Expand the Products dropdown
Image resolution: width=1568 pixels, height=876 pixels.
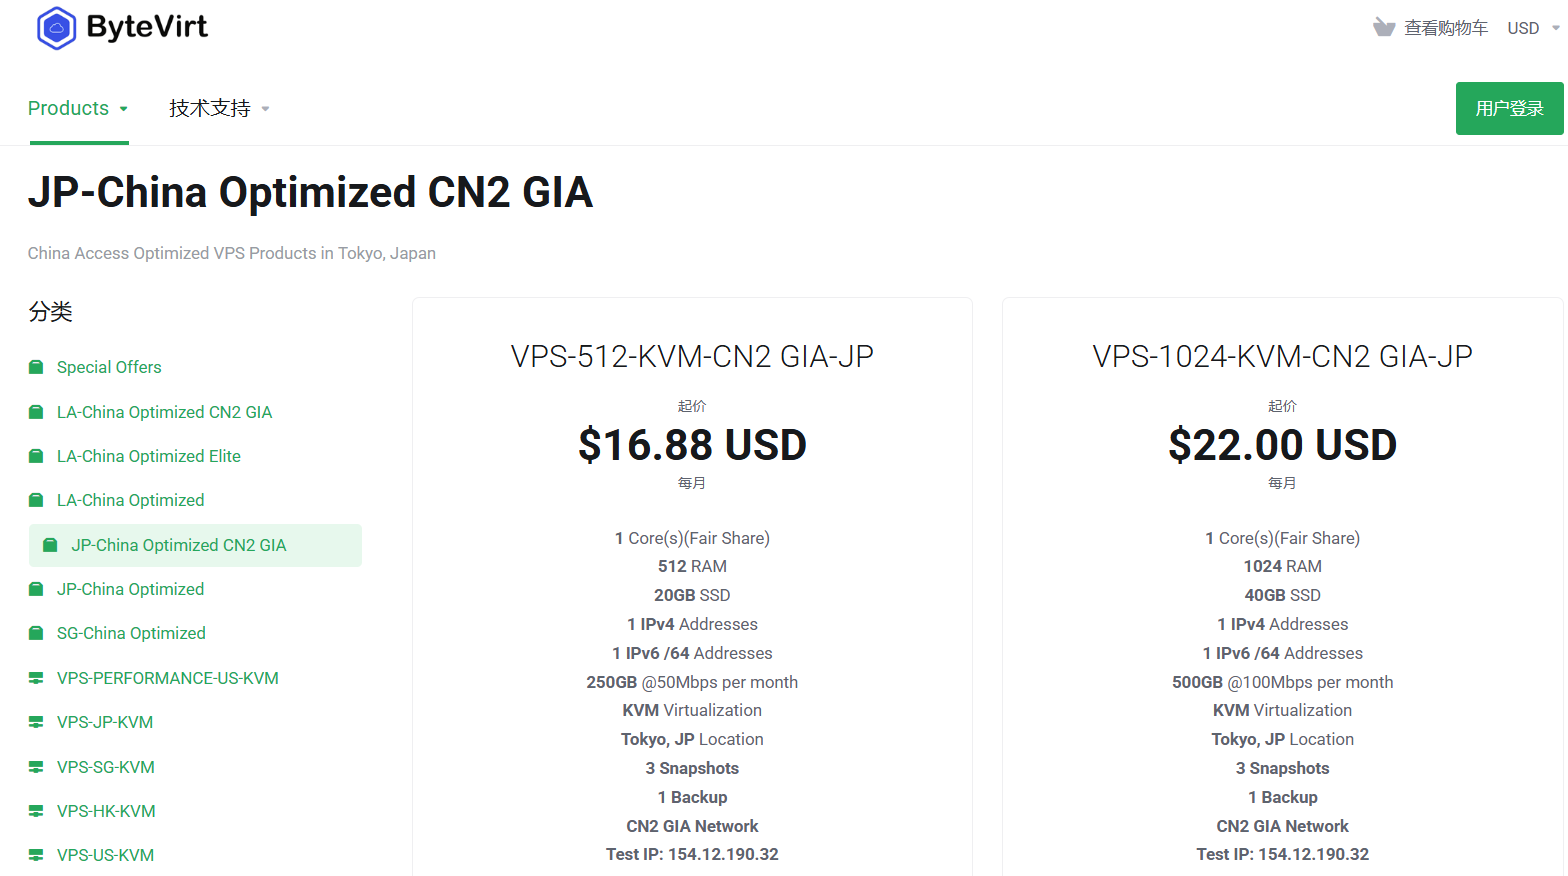[x=125, y=108]
